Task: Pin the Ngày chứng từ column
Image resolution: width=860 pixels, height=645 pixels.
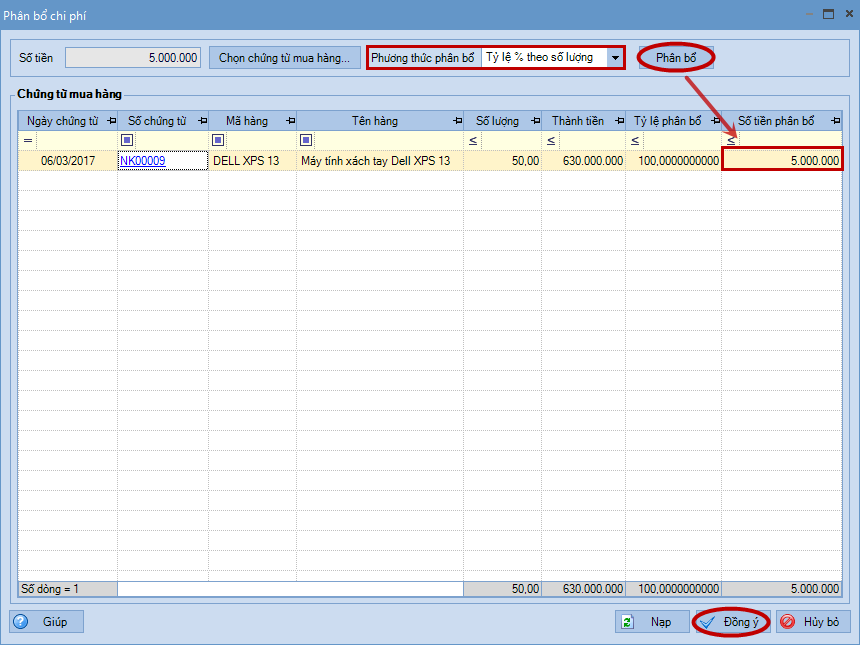Action: pyautogui.click(x=111, y=121)
